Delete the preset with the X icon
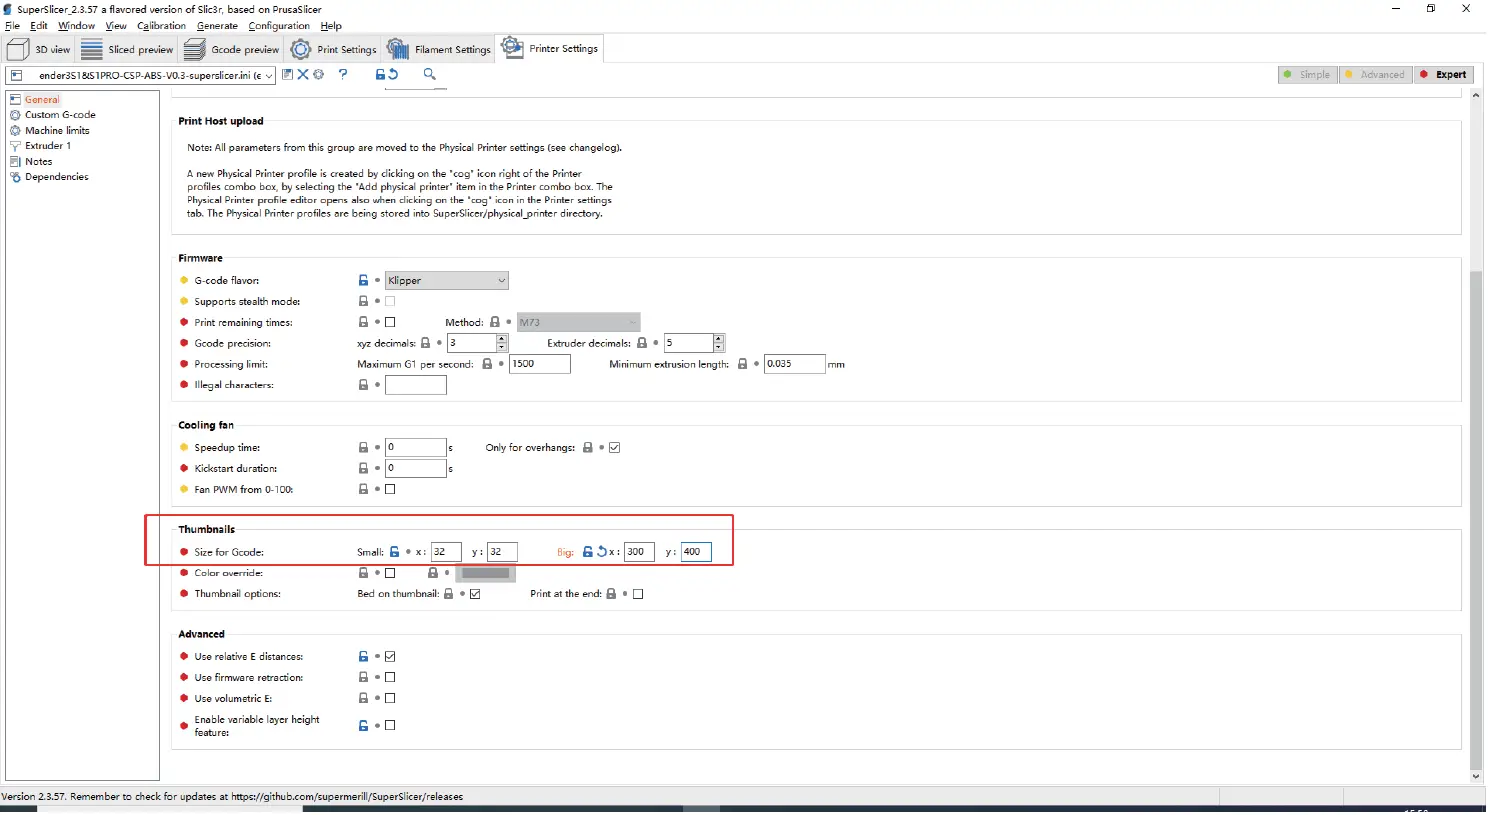Image resolution: width=1490 pixels, height=815 pixels. coord(303,75)
